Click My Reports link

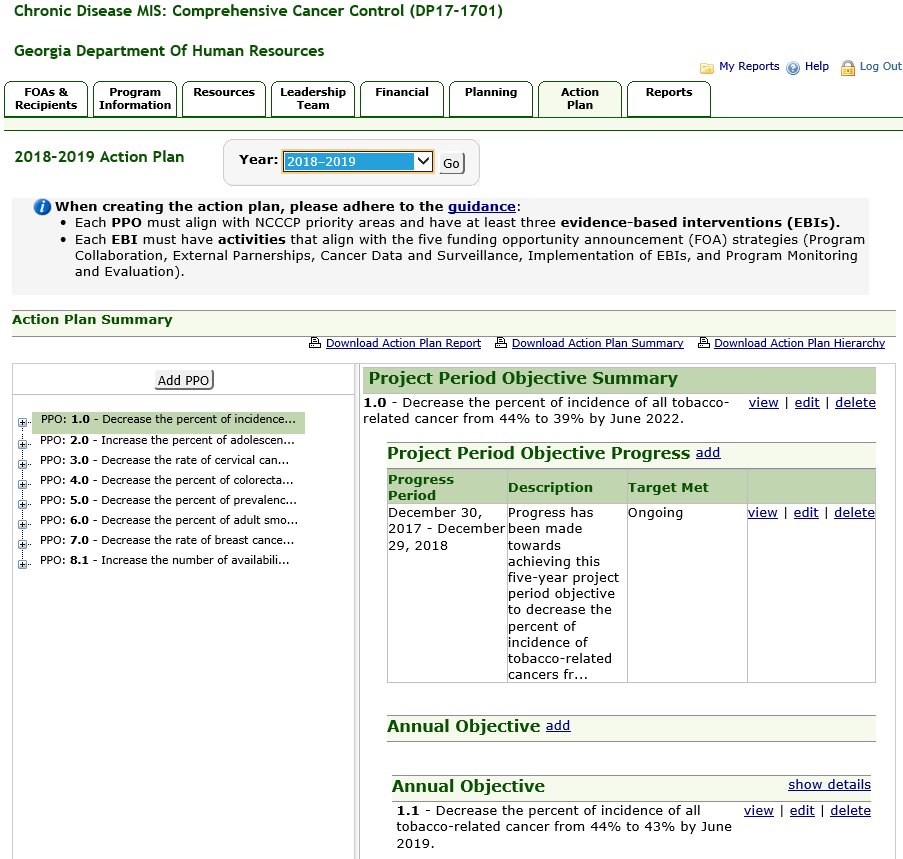pos(749,66)
